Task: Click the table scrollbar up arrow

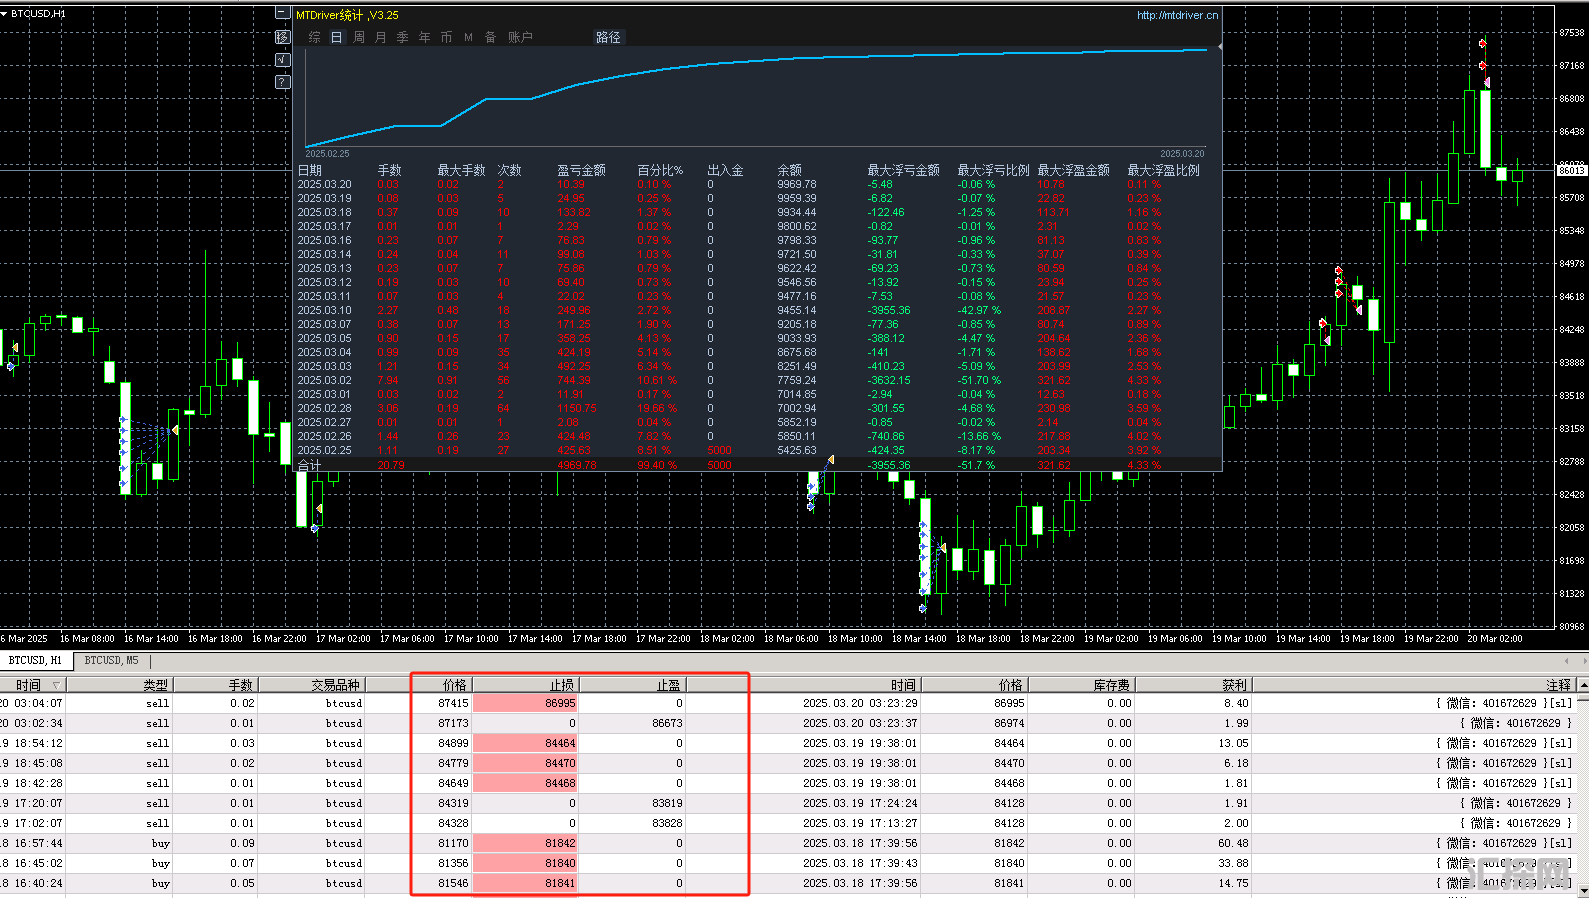Action: click(x=1583, y=685)
